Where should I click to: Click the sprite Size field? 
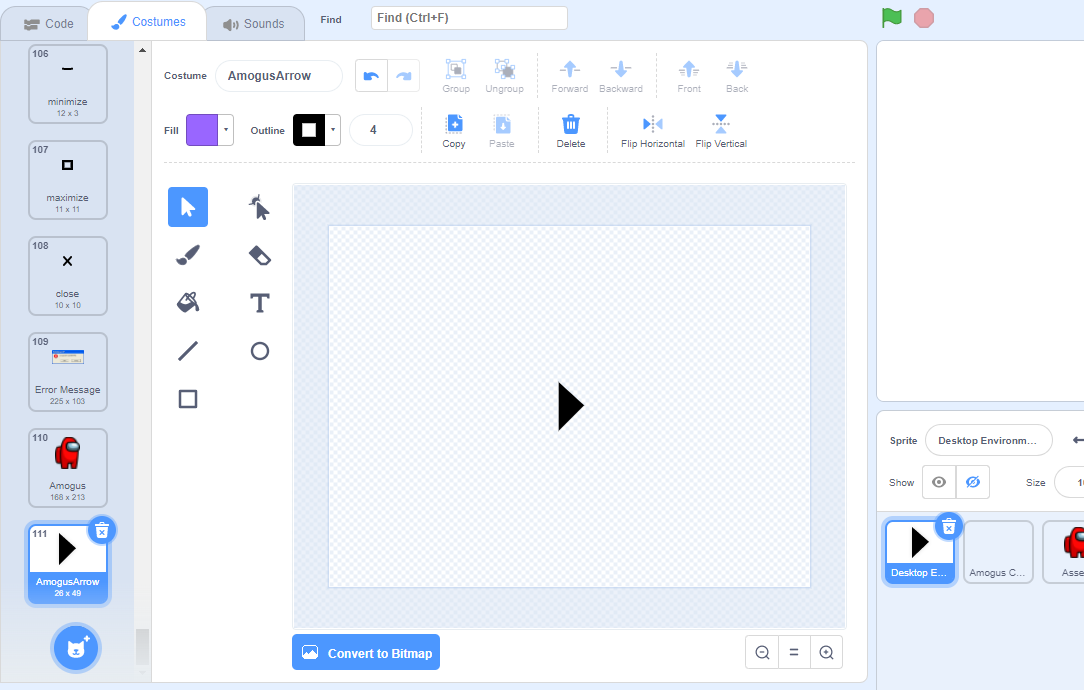(x=1069, y=482)
